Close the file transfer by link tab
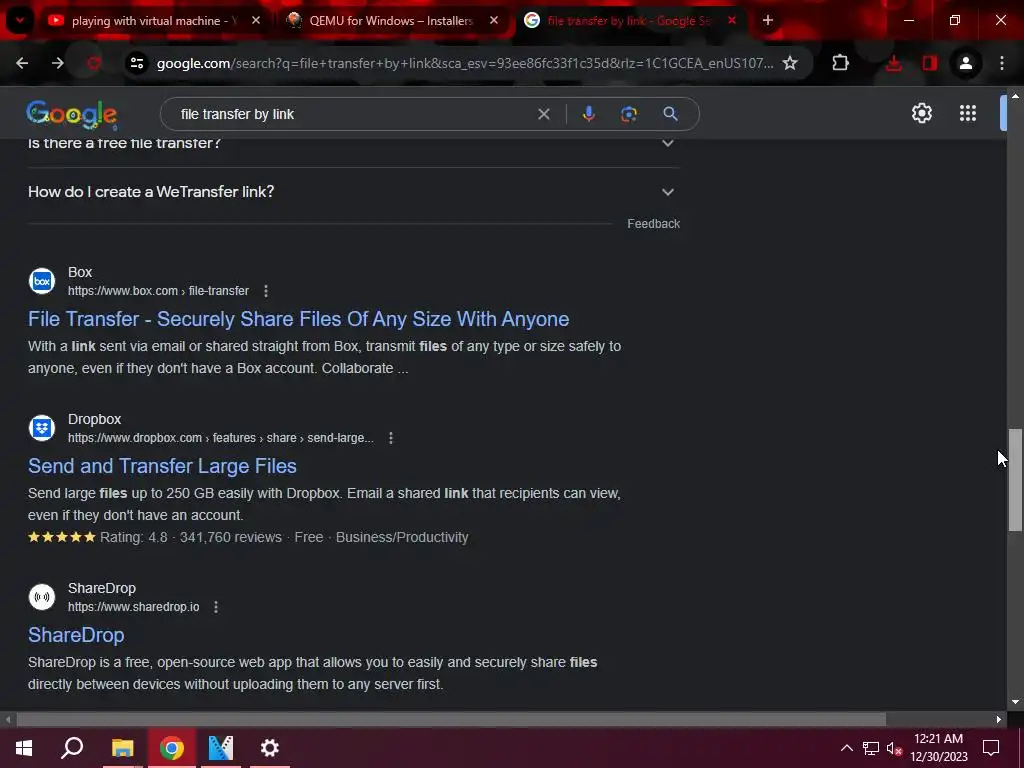This screenshot has height=768, width=1024. tap(732, 21)
